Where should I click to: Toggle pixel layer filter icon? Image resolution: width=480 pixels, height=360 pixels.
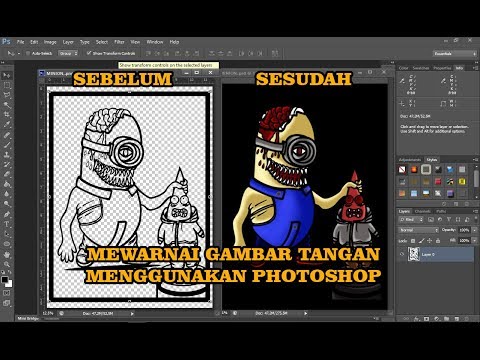[431, 219]
